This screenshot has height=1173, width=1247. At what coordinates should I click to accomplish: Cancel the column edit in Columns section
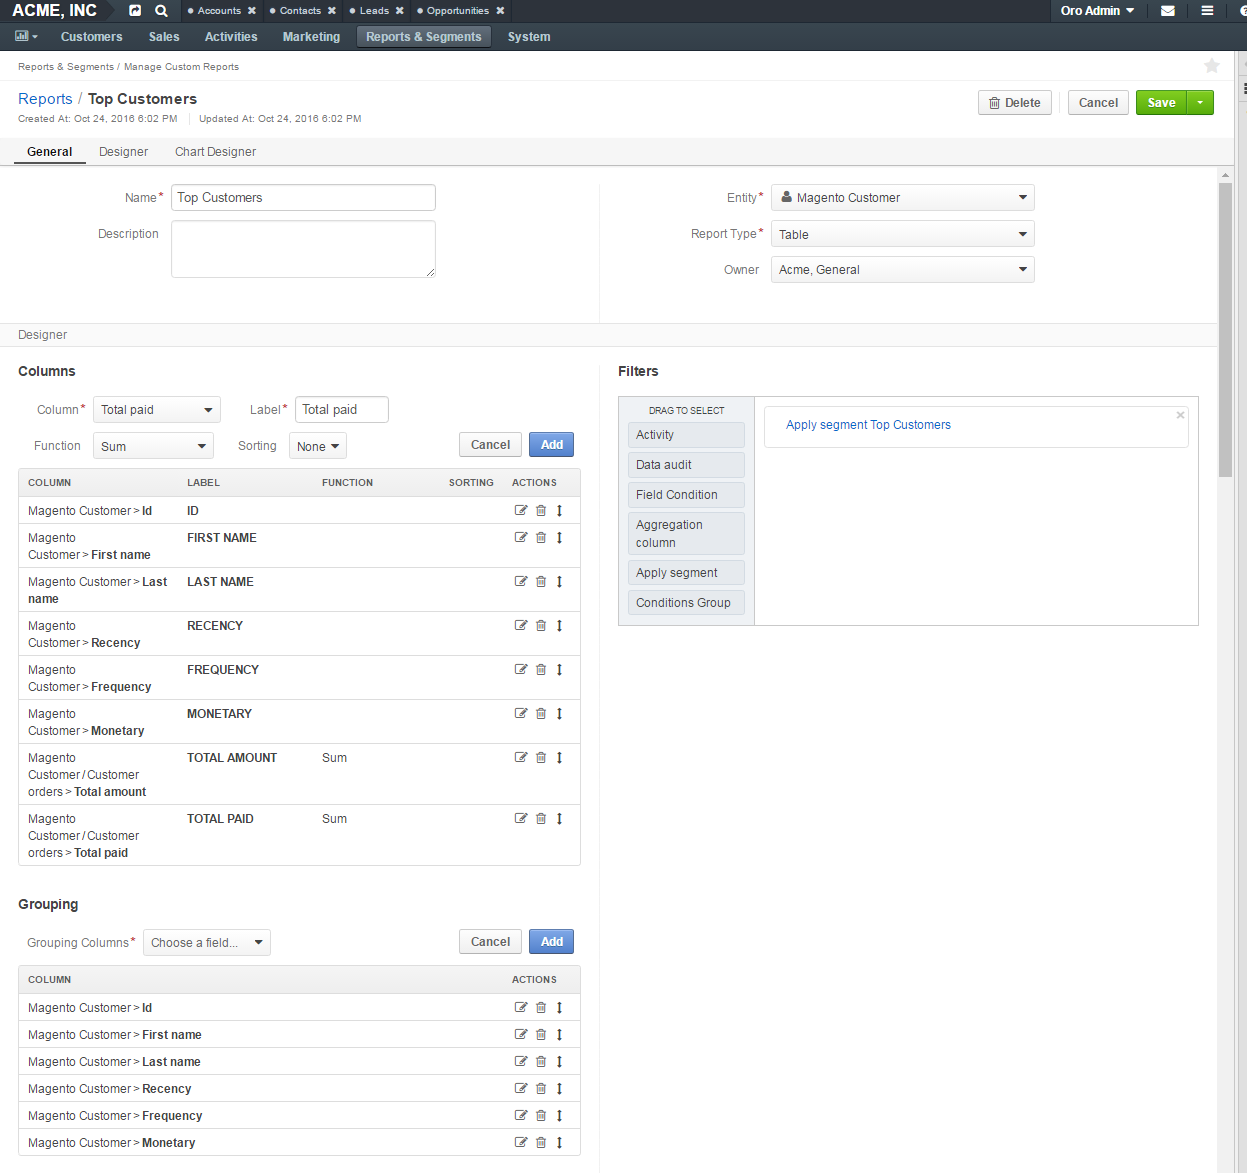[490, 445]
